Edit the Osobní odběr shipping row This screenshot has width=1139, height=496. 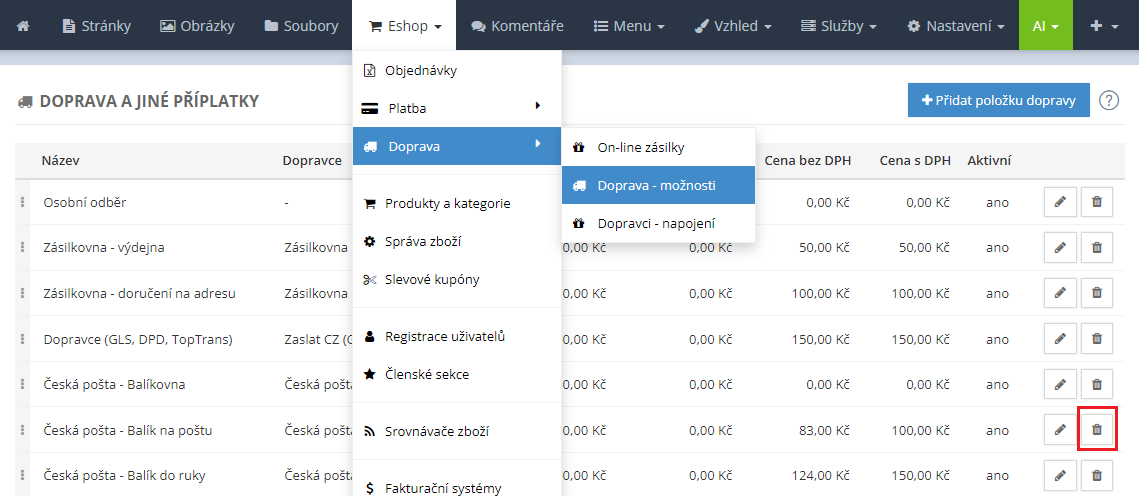click(1059, 202)
